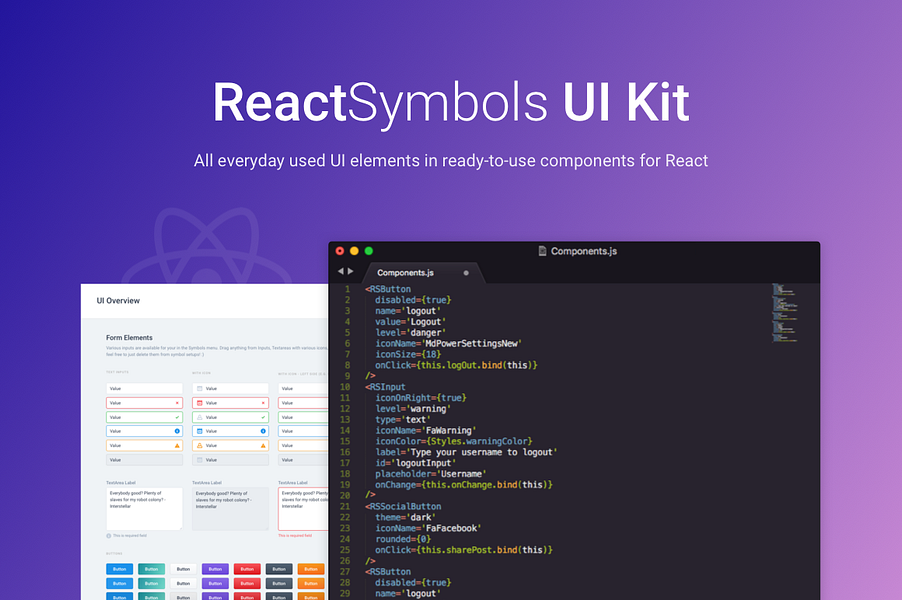The image size is (902, 600).
Task: Click the red X on the right of the With Icon error input
Action: tap(263, 403)
